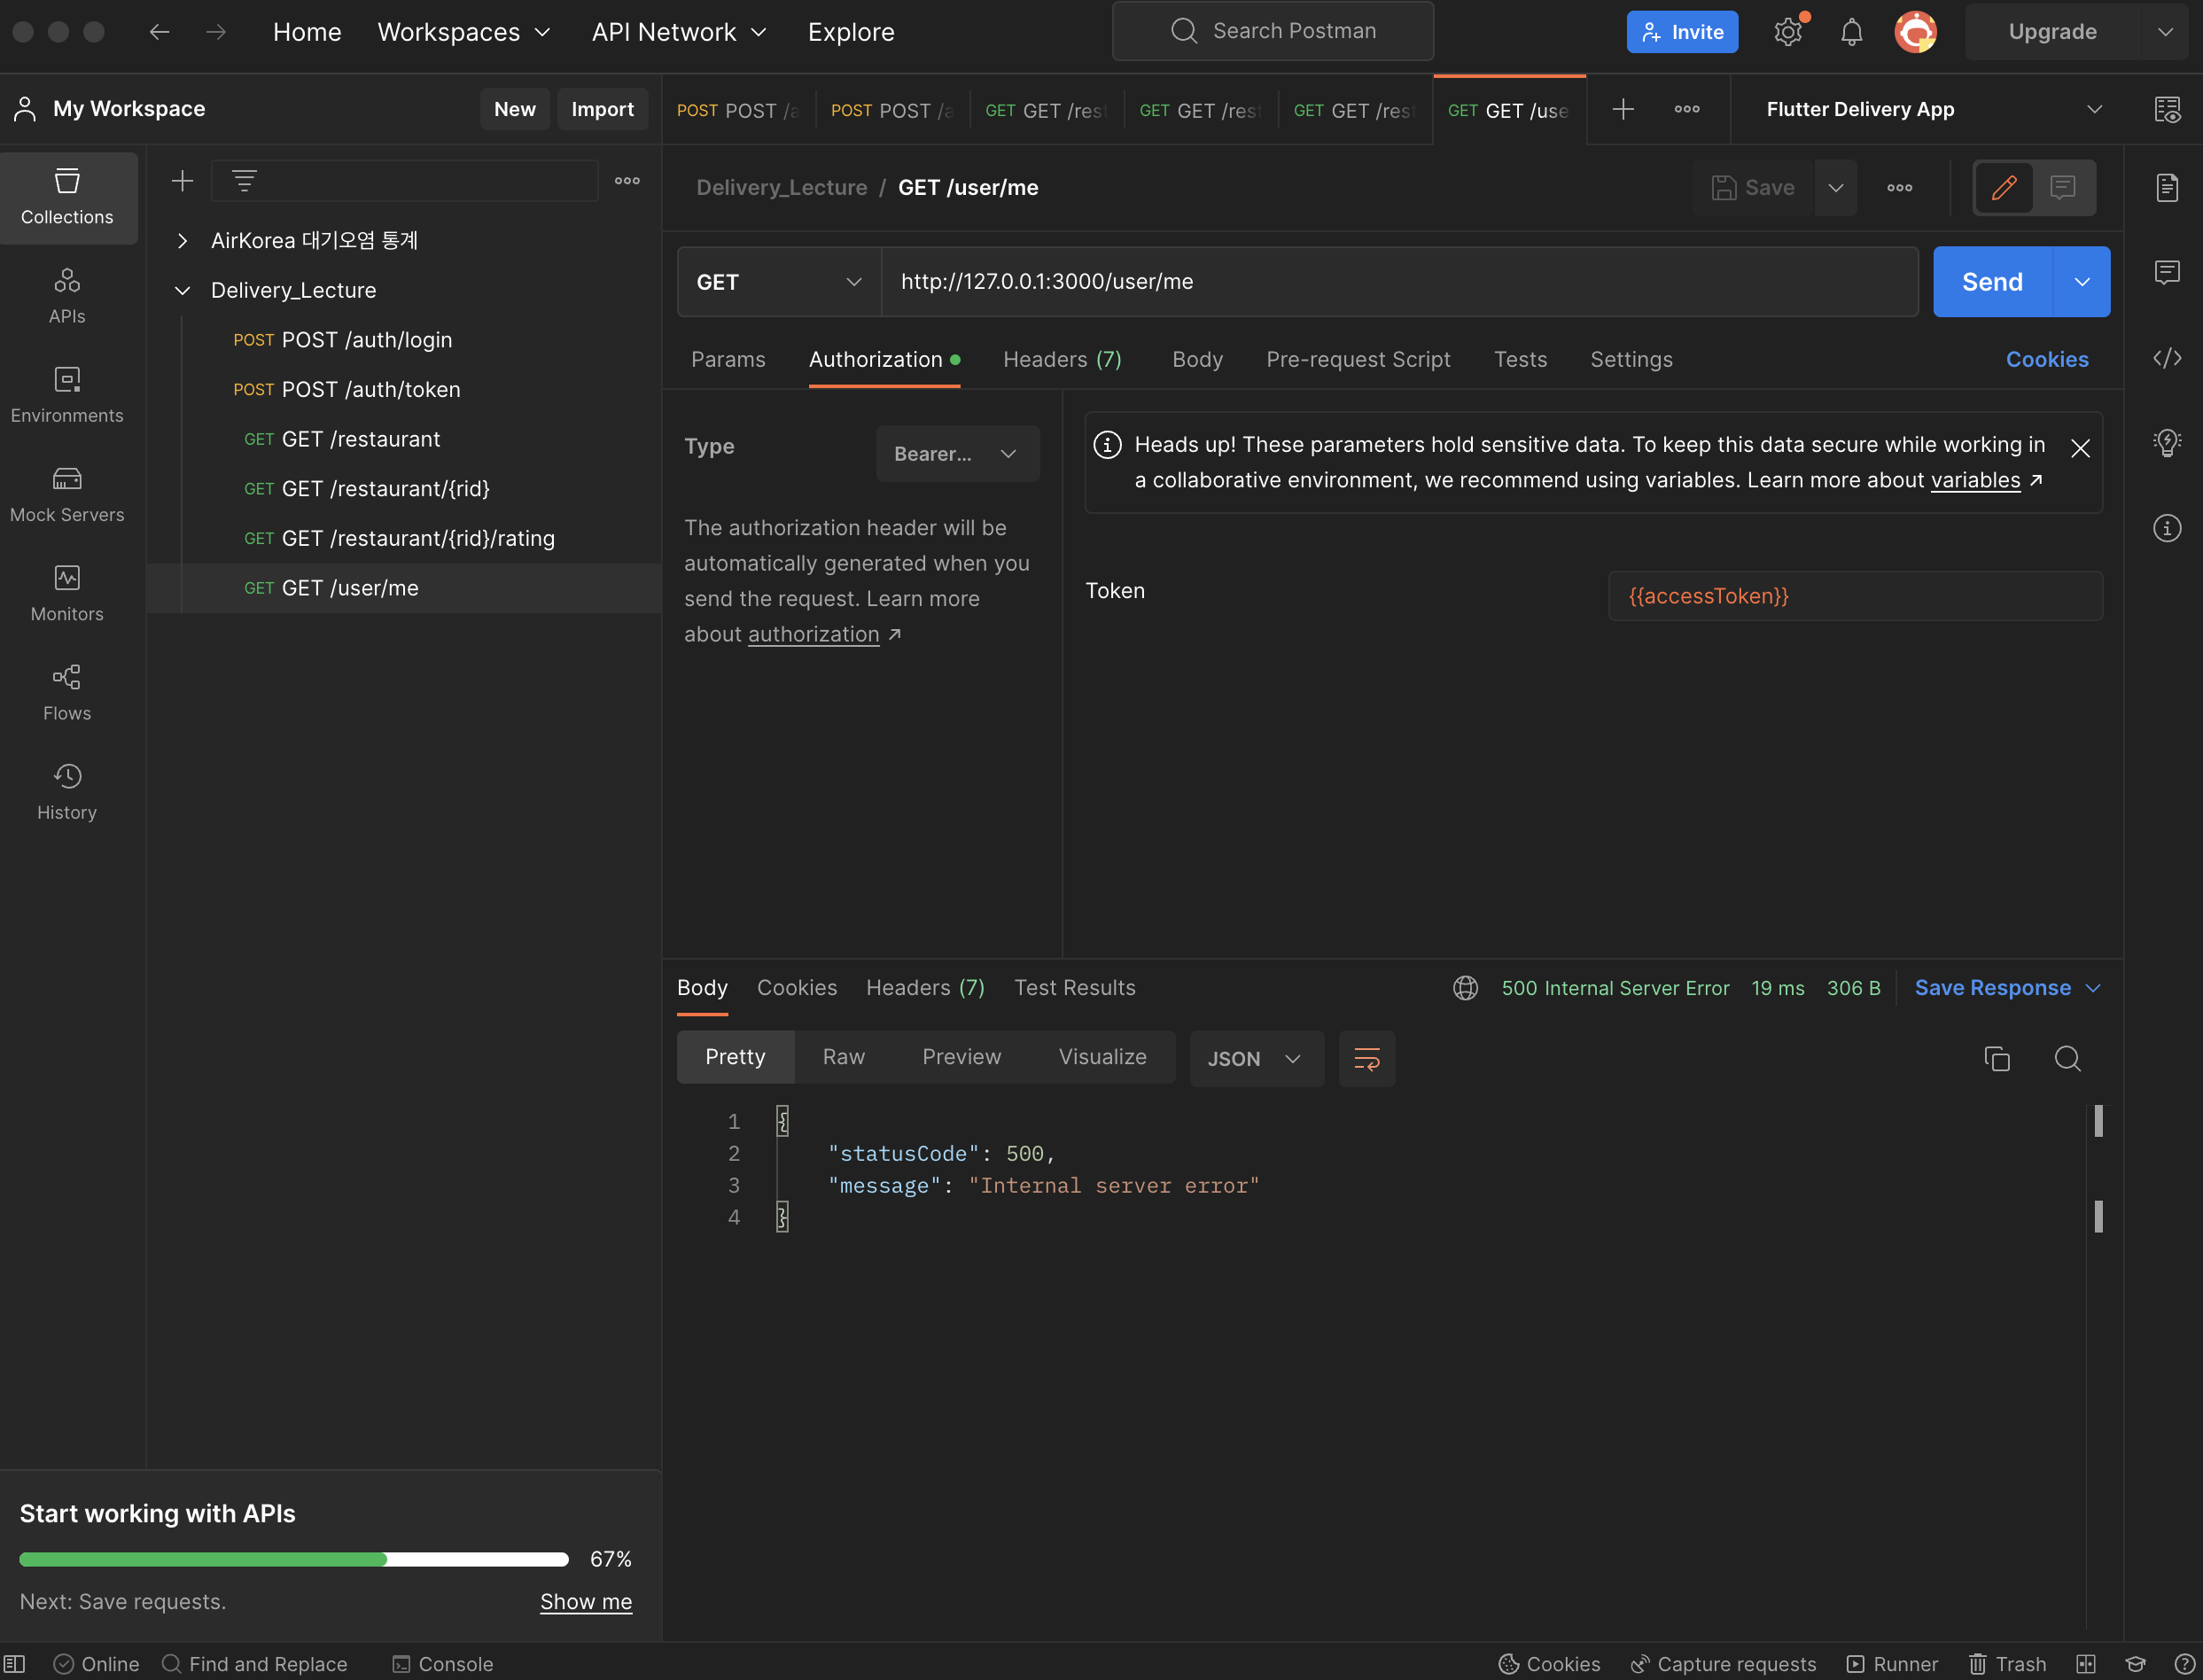Open the user avatar menu

pyautogui.click(x=1915, y=32)
